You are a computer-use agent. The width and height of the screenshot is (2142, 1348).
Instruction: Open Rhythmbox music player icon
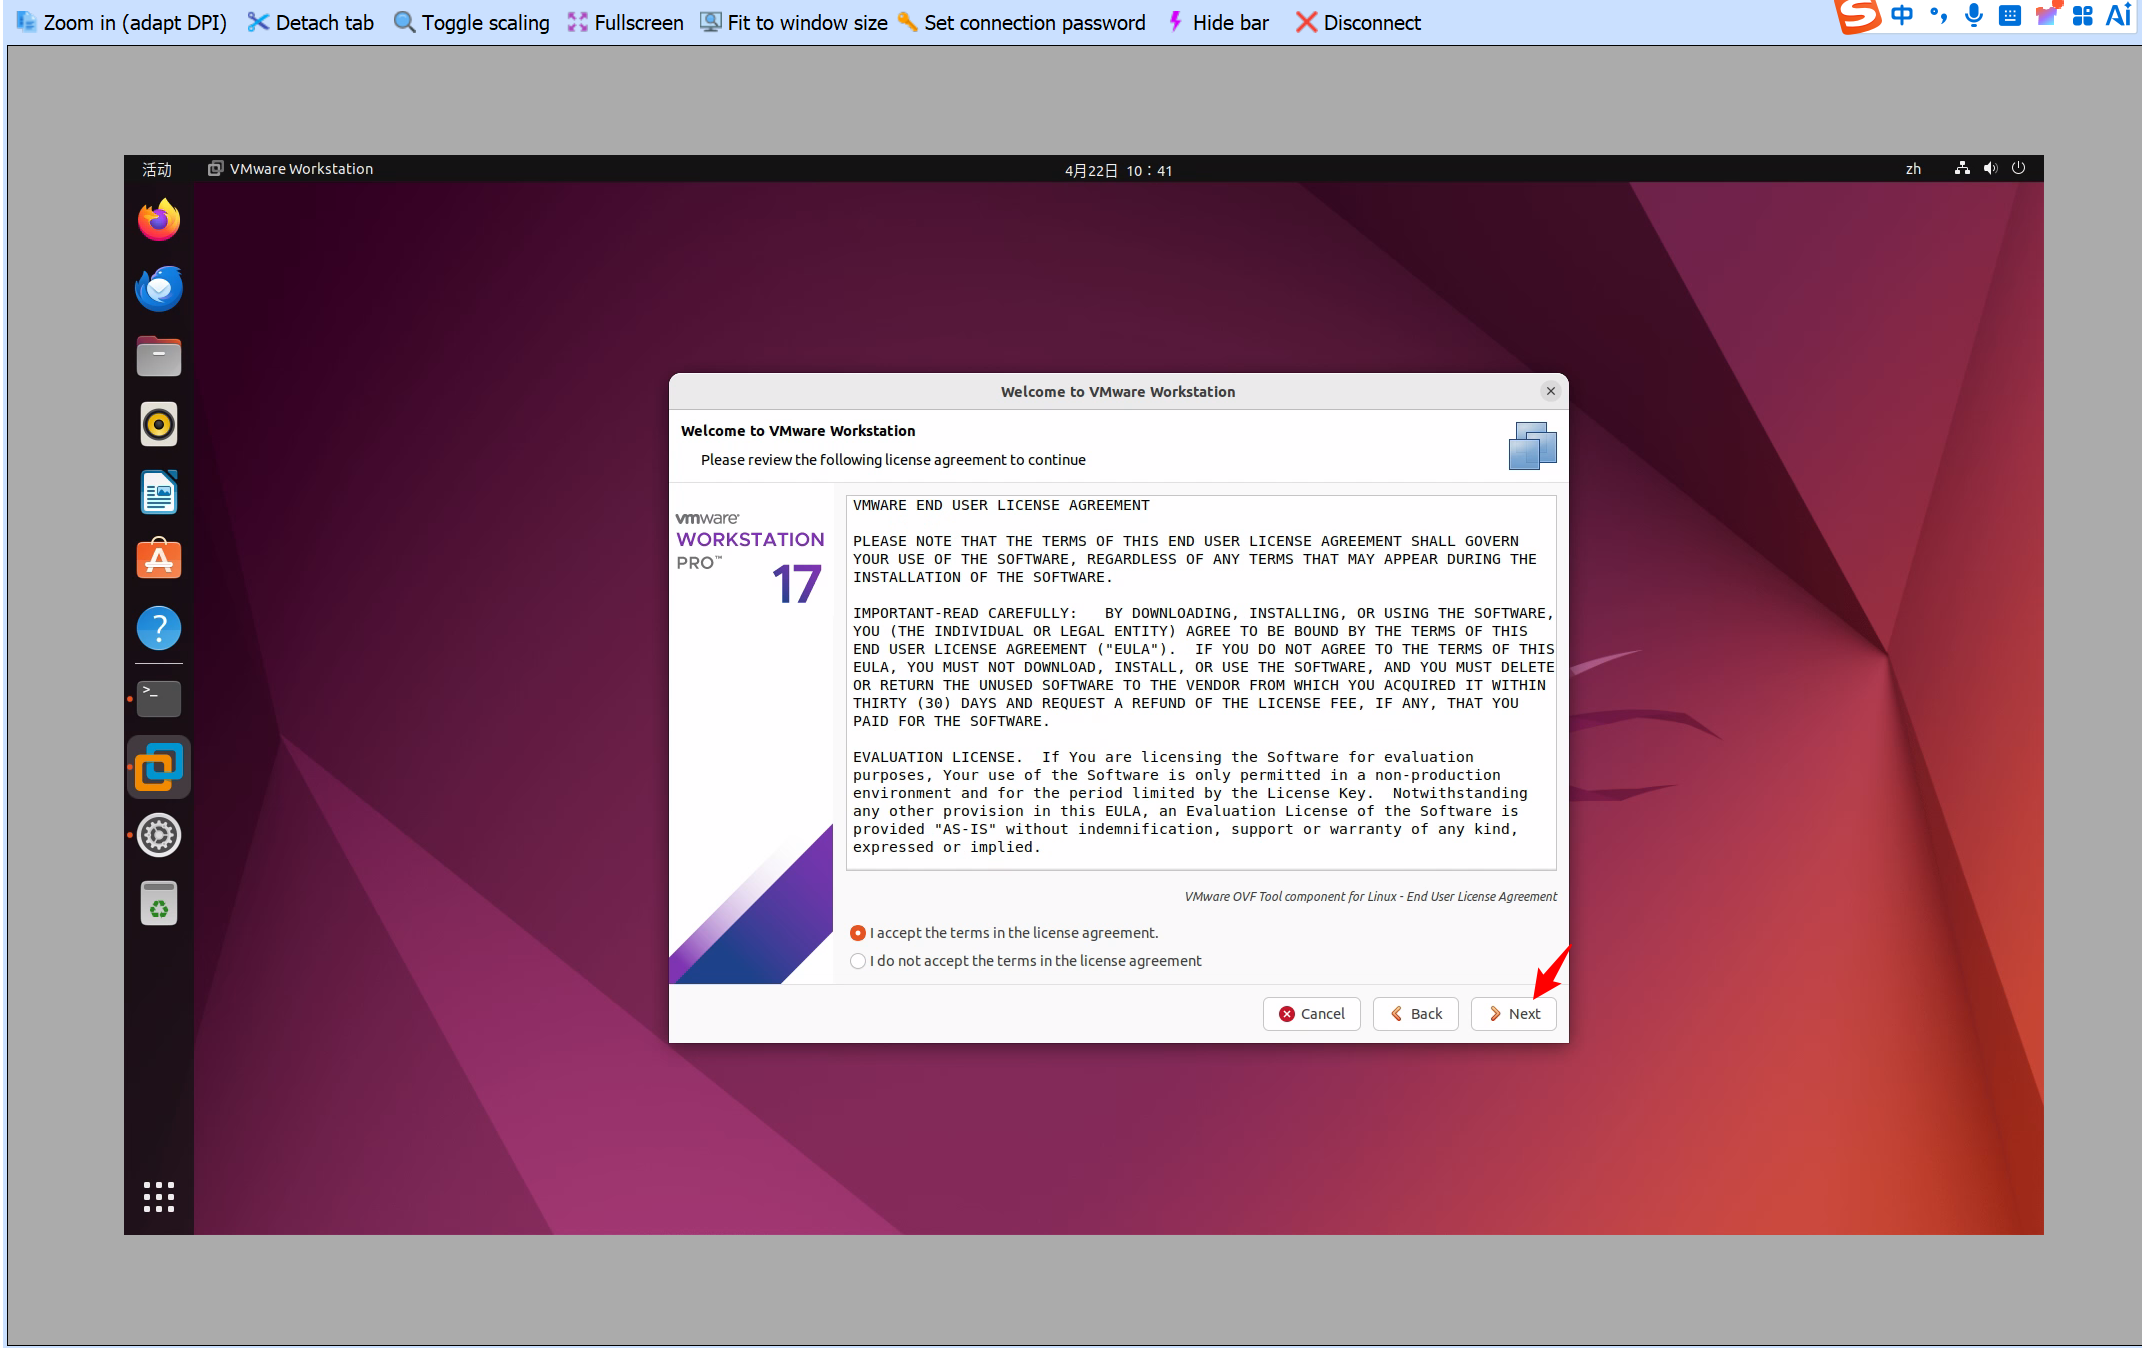159,425
